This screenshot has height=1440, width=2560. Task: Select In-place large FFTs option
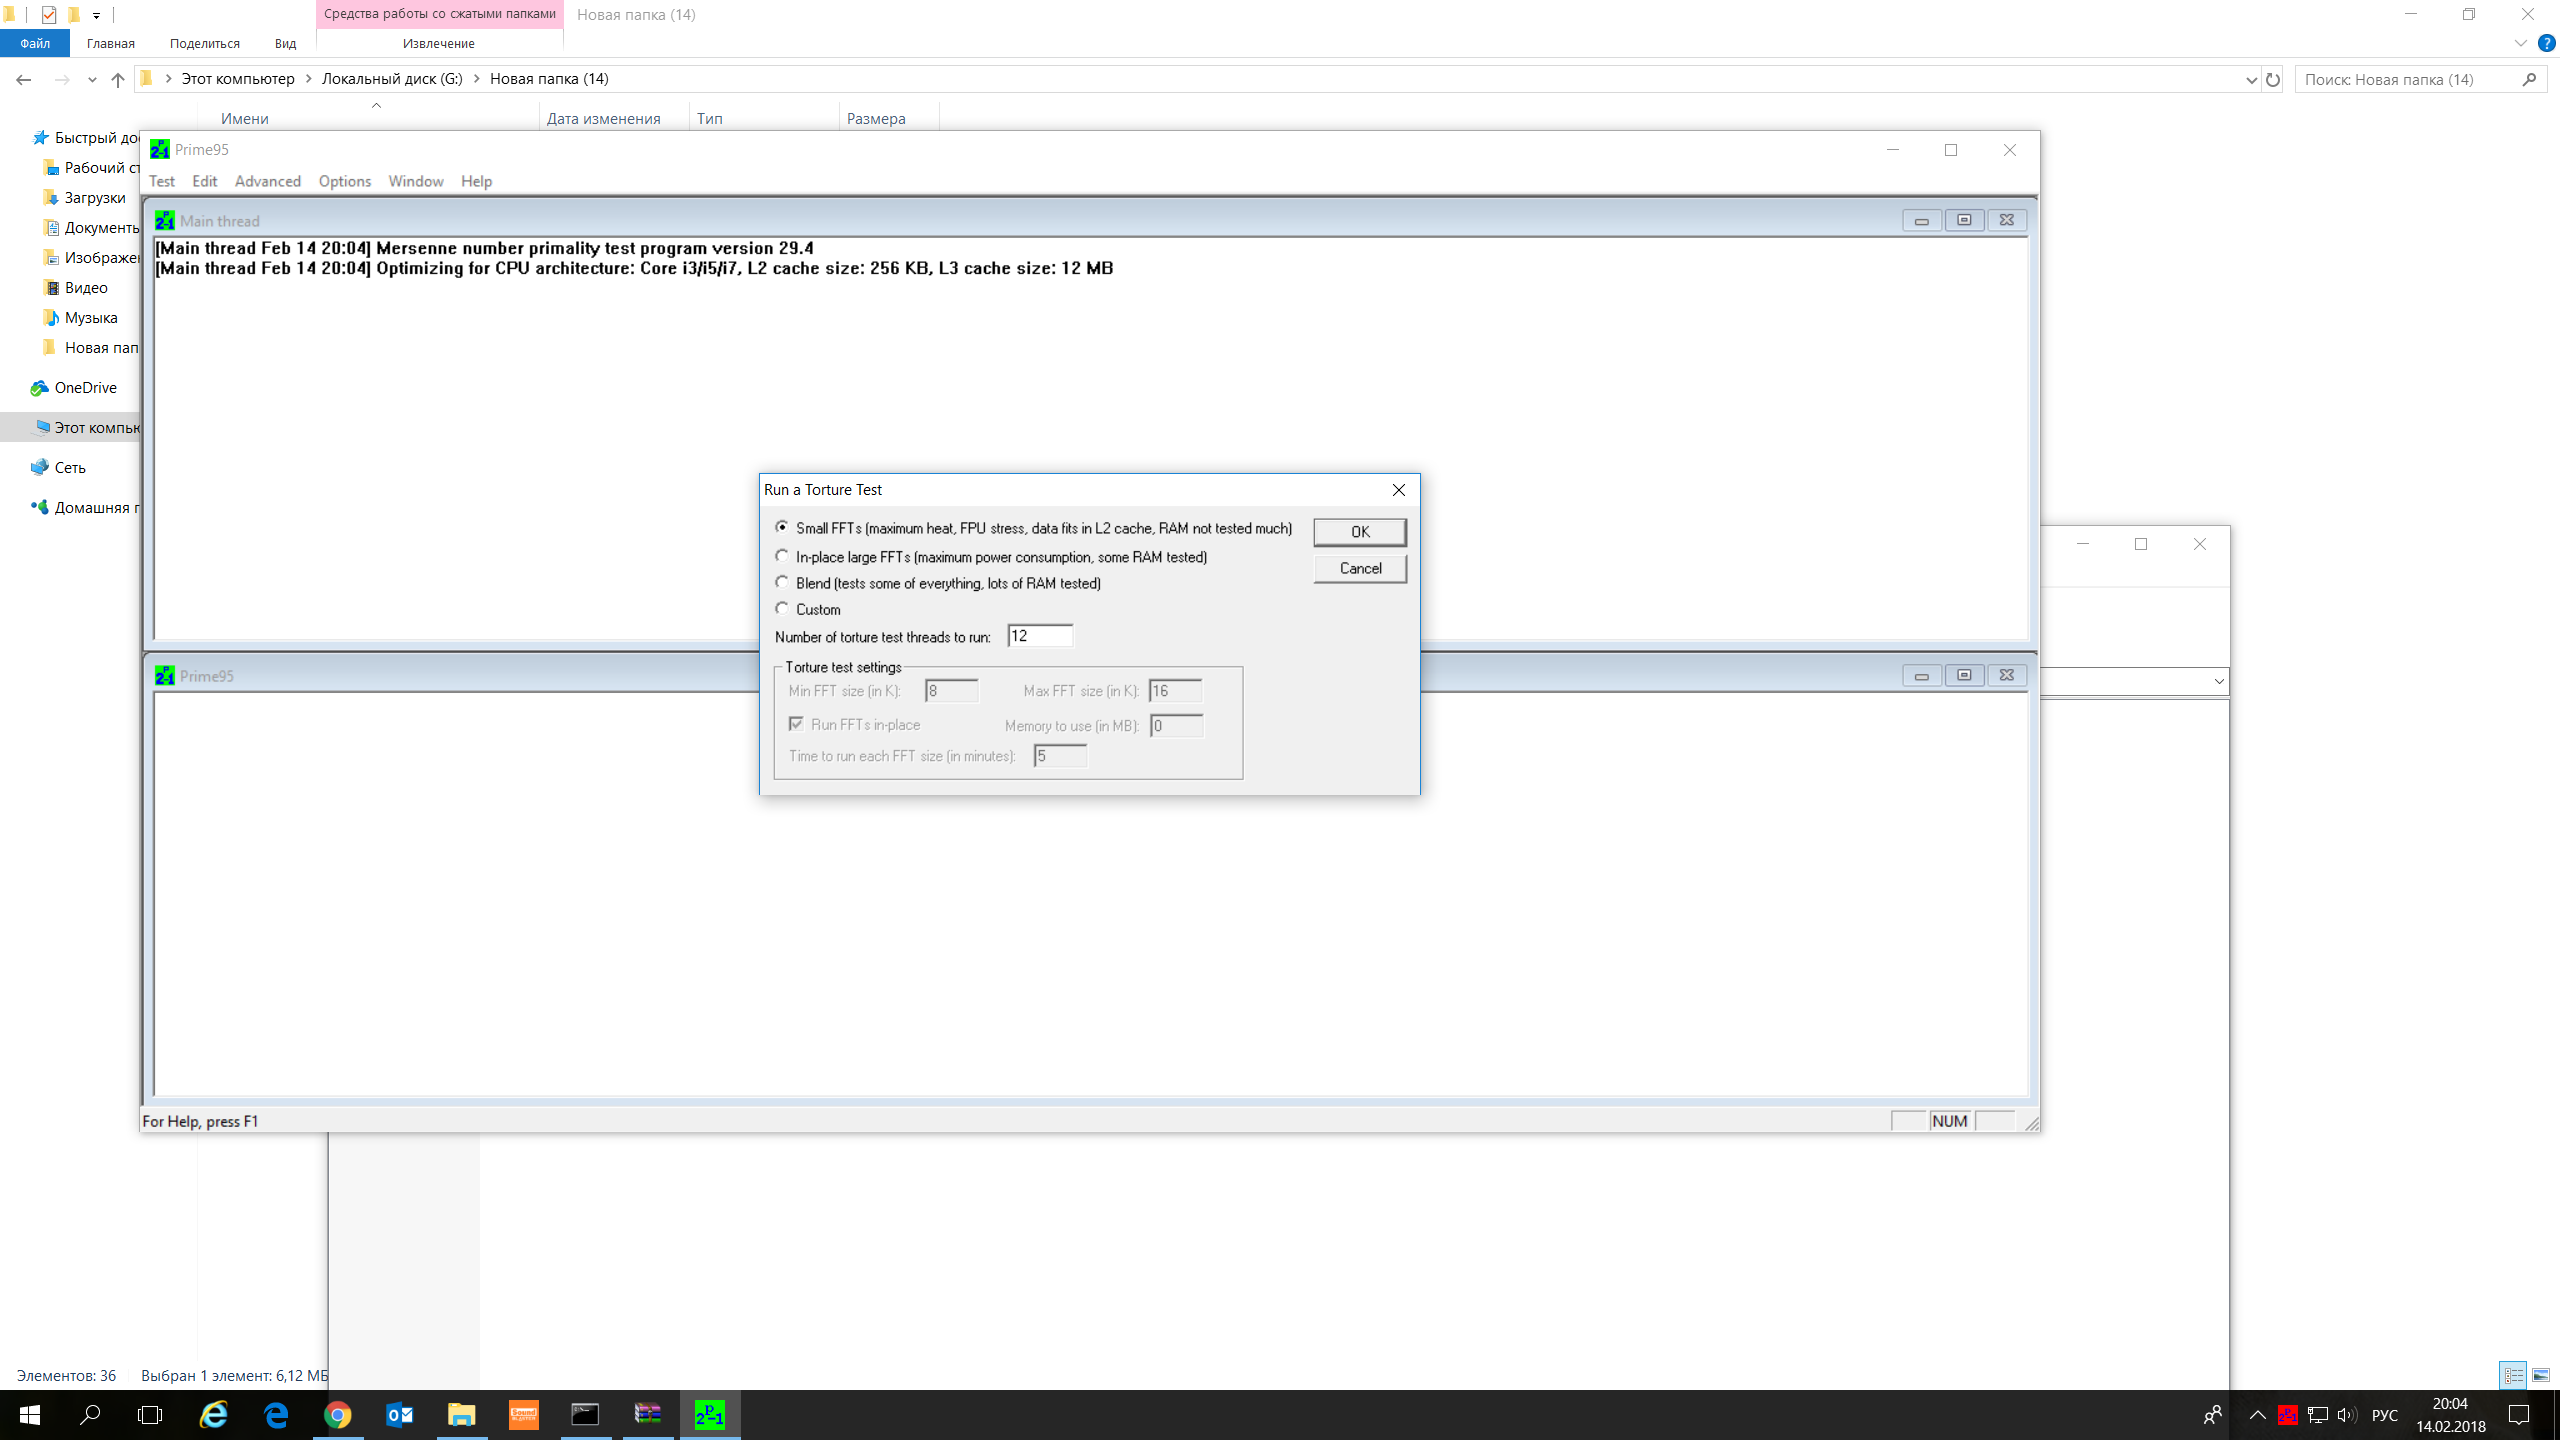tap(782, 556)
